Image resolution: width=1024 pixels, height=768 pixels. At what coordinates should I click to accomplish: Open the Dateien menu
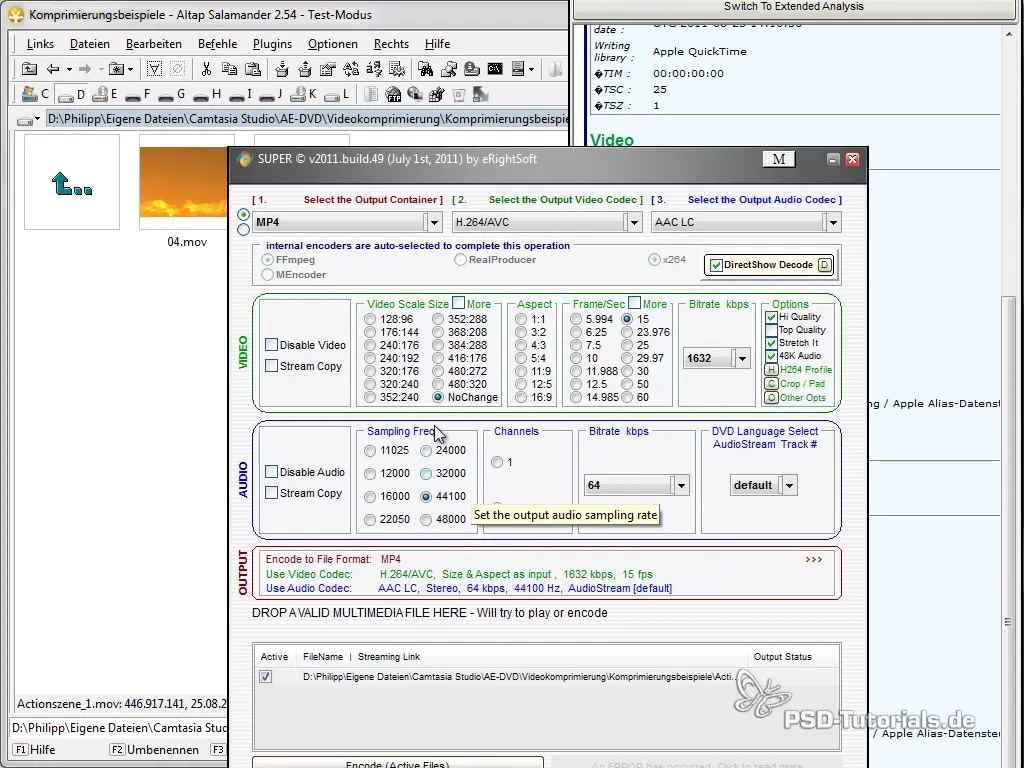coord(89,44)
